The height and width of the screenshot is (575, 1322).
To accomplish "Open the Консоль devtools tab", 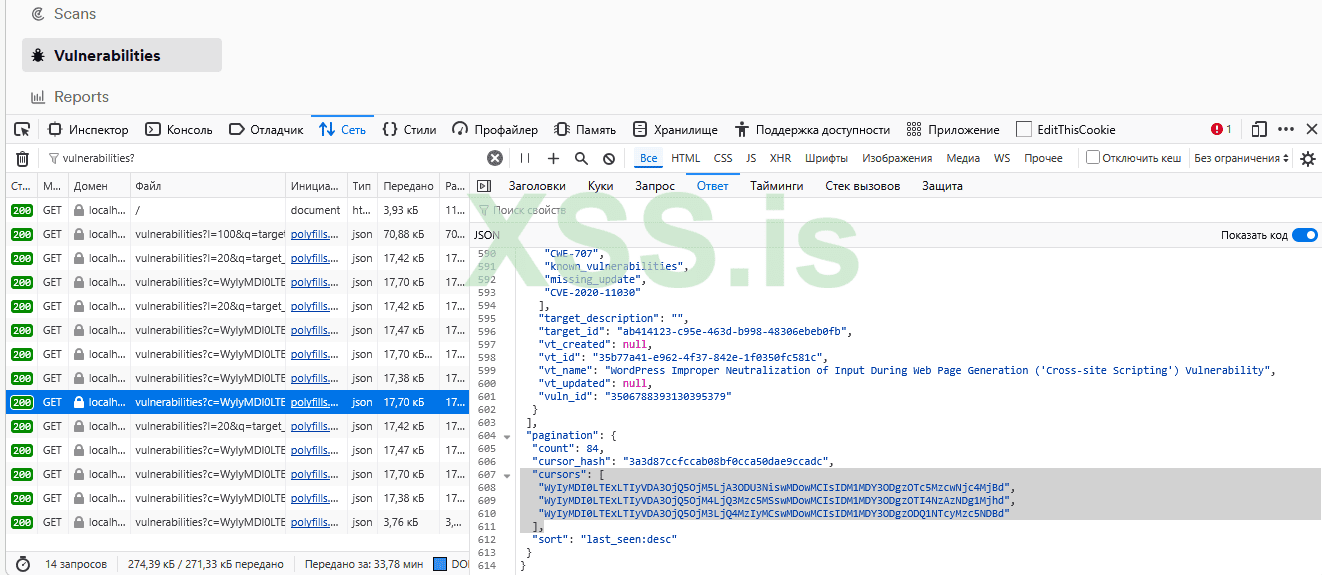I will pos(179,130).
